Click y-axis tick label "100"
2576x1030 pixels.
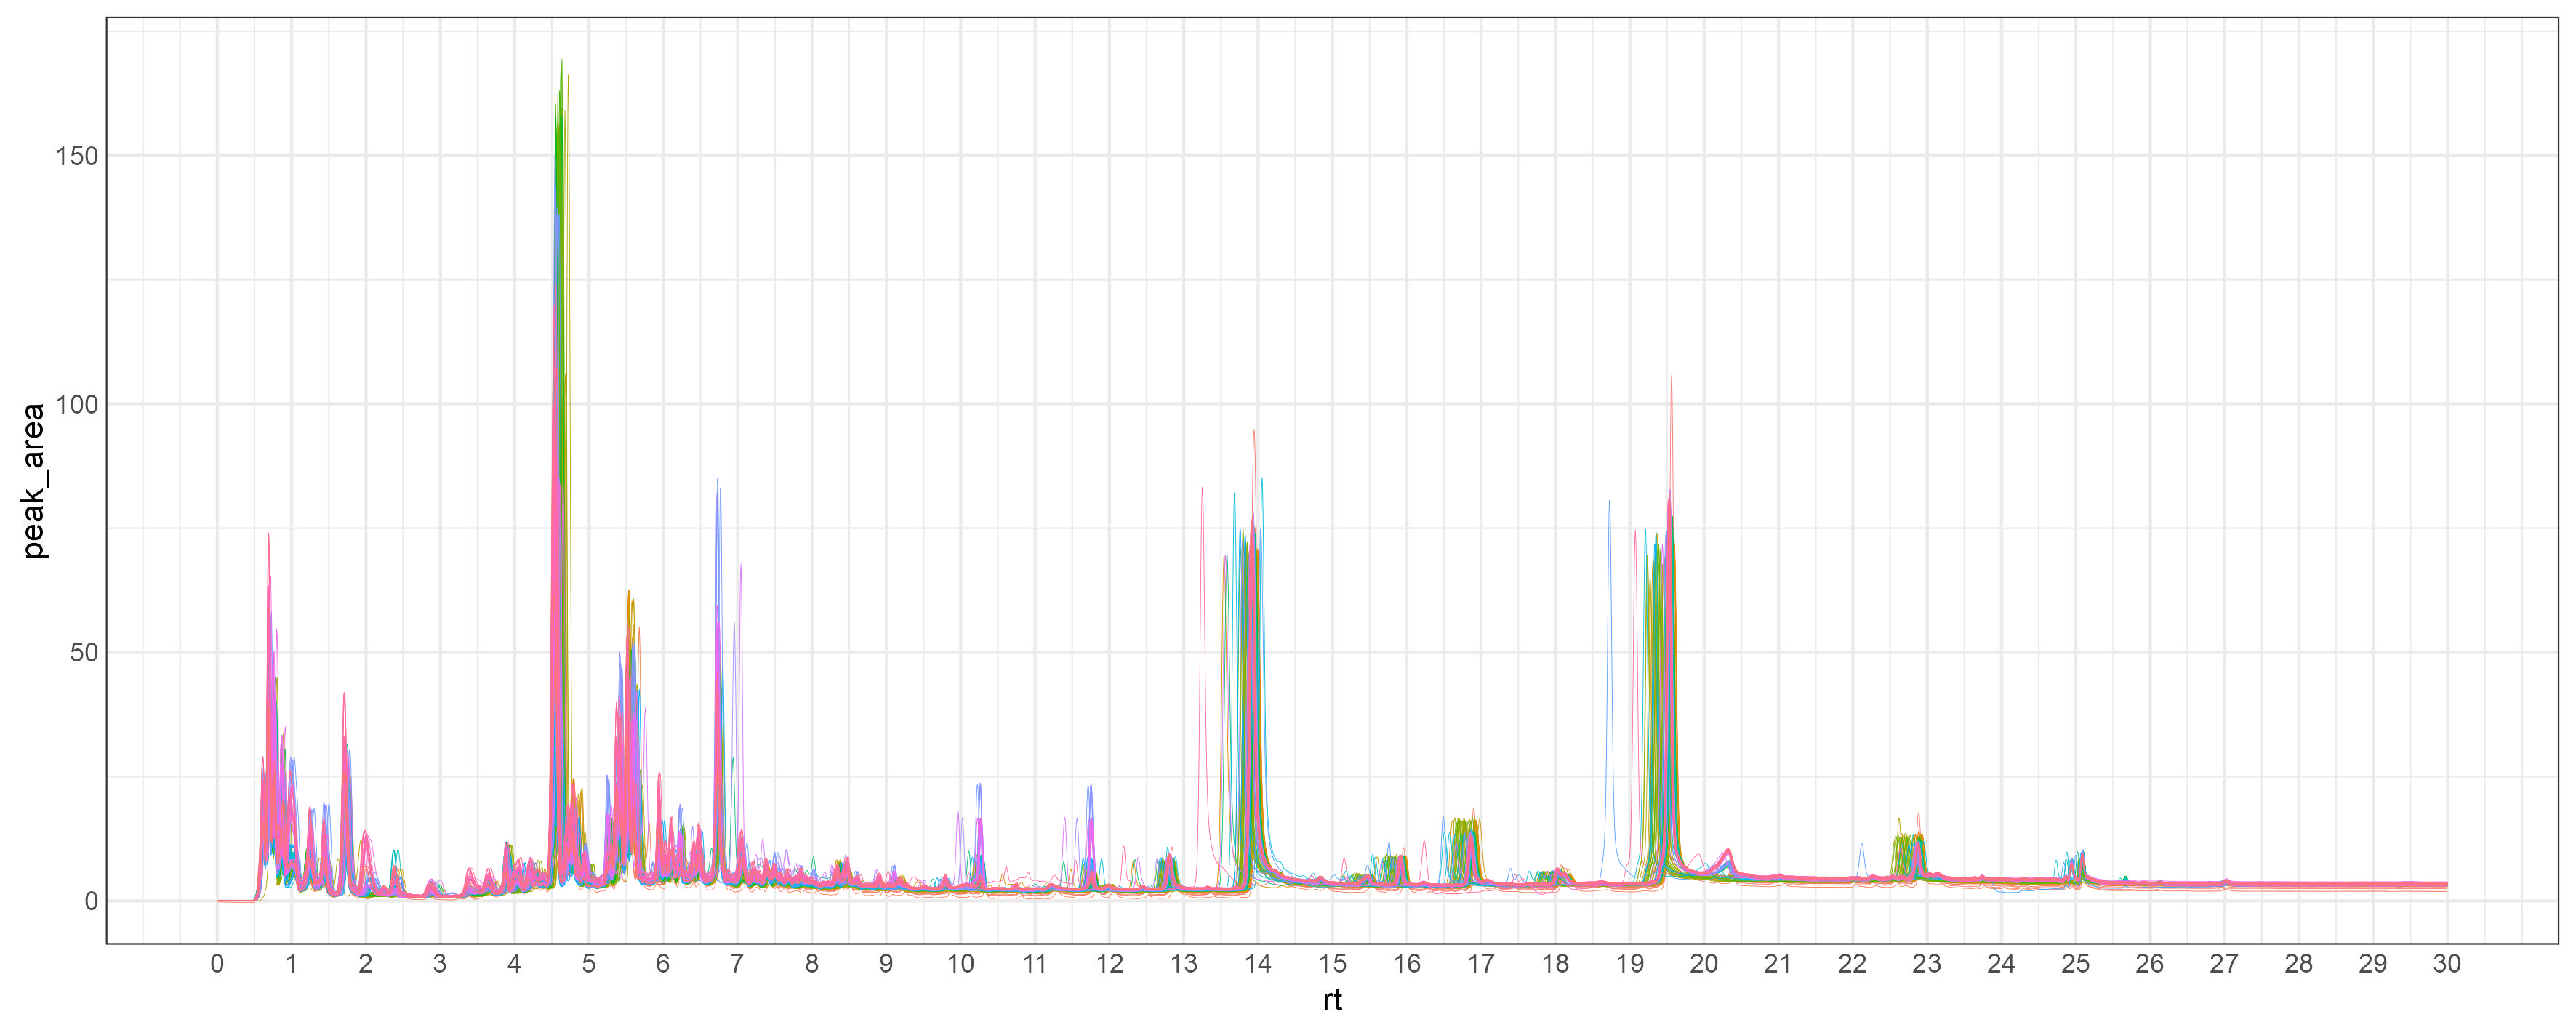click(x=77, y=404)
